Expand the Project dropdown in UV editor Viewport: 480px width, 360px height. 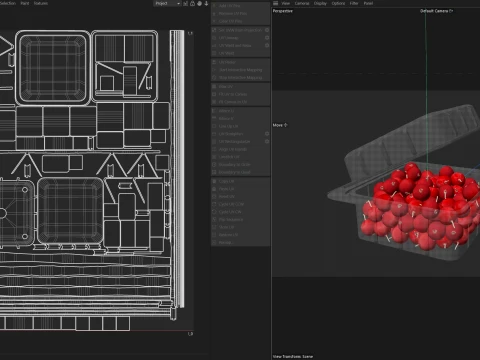point(167,3)
